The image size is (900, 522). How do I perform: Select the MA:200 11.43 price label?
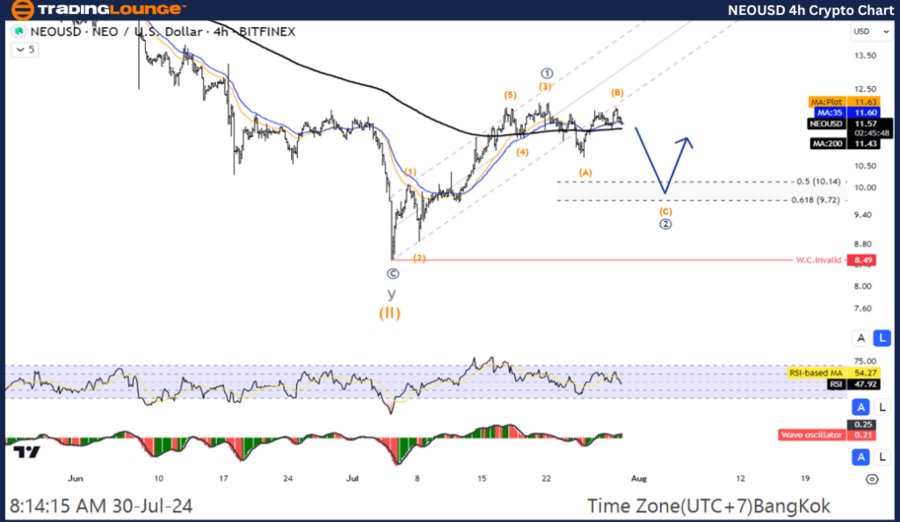844,144
